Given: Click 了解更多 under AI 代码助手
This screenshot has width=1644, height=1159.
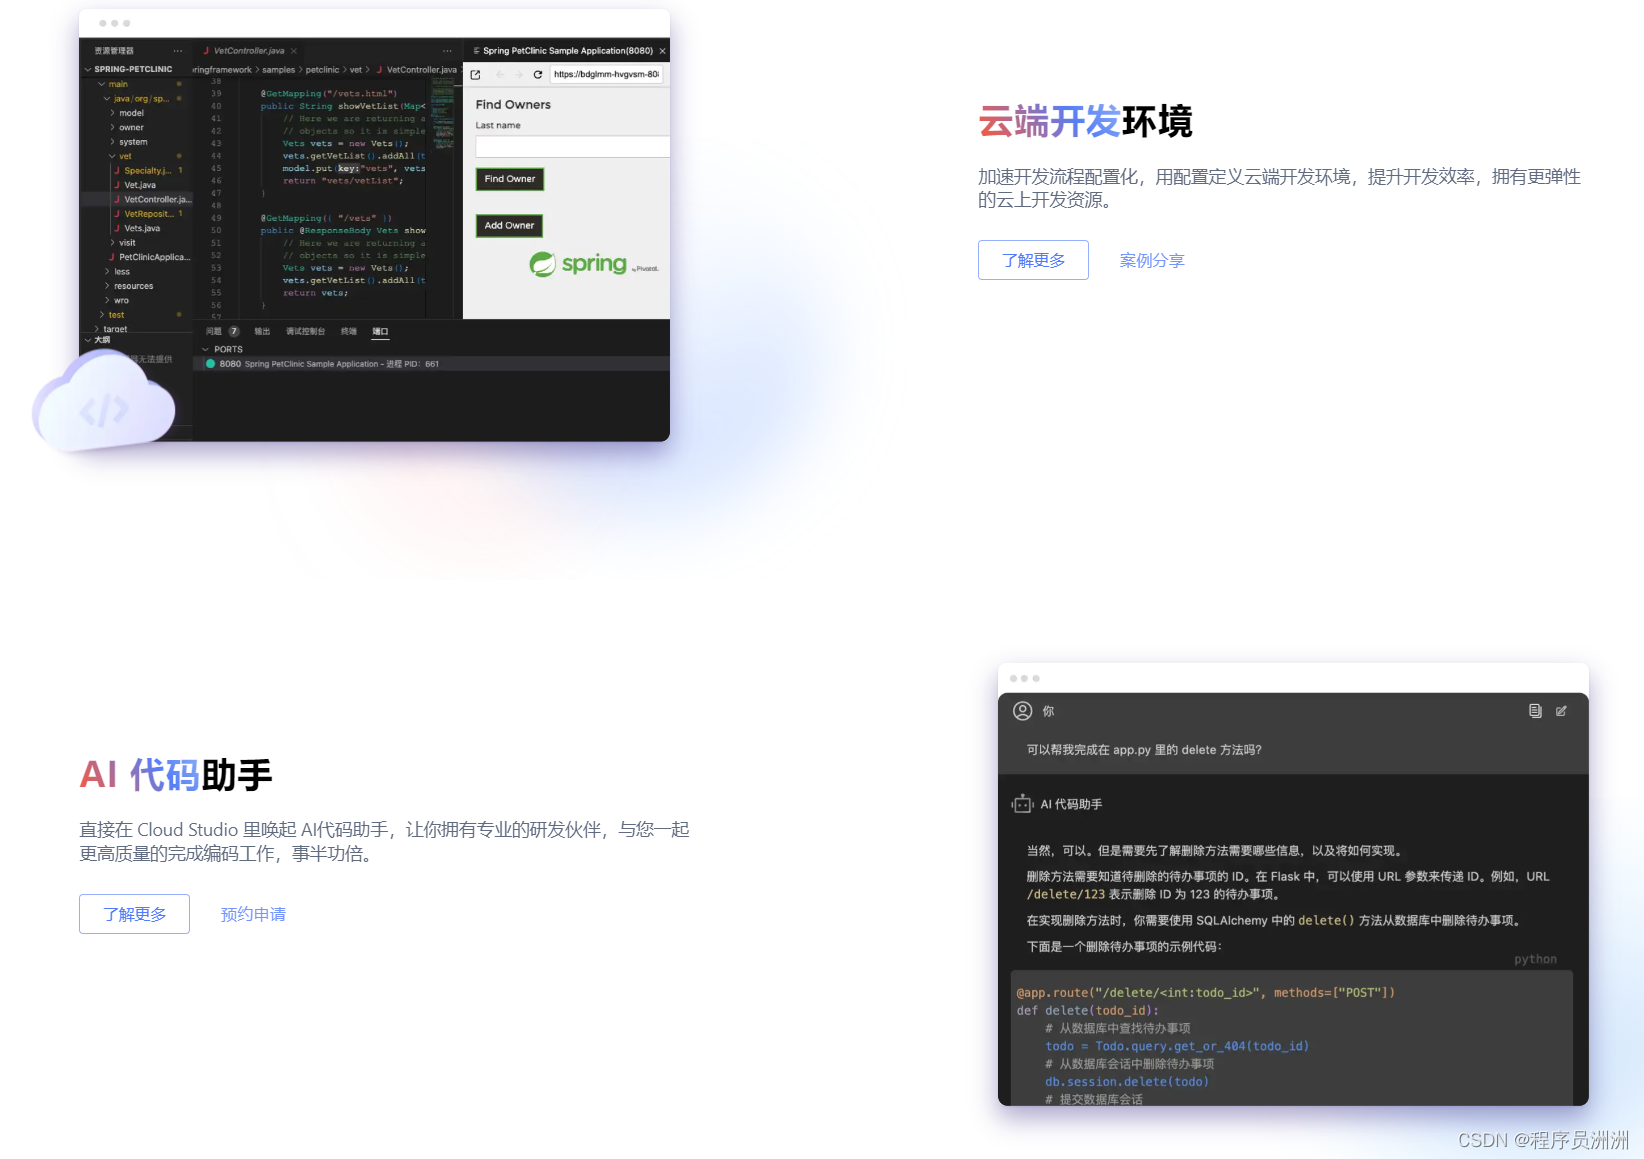Looking at the screenshot, I should (x=134, y=914).
